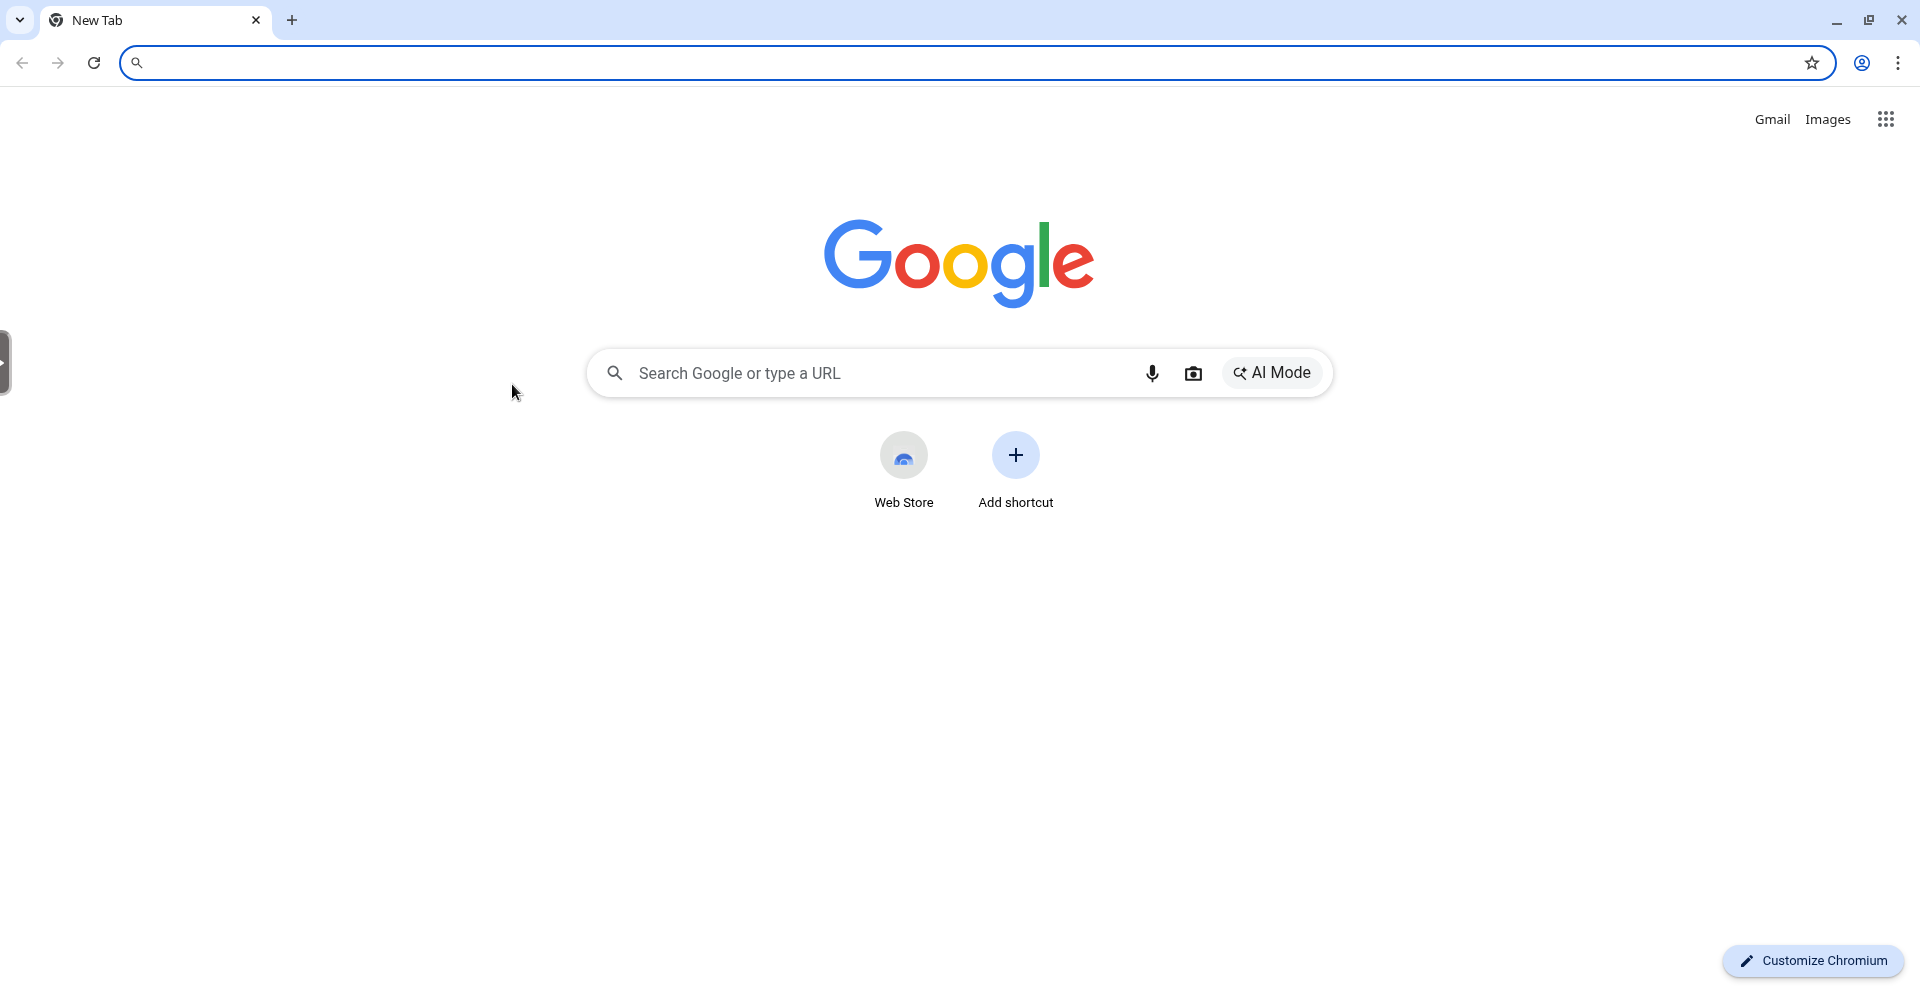
Task: Click the voice search microphone icon
Action: click(x=1152, y=373)
